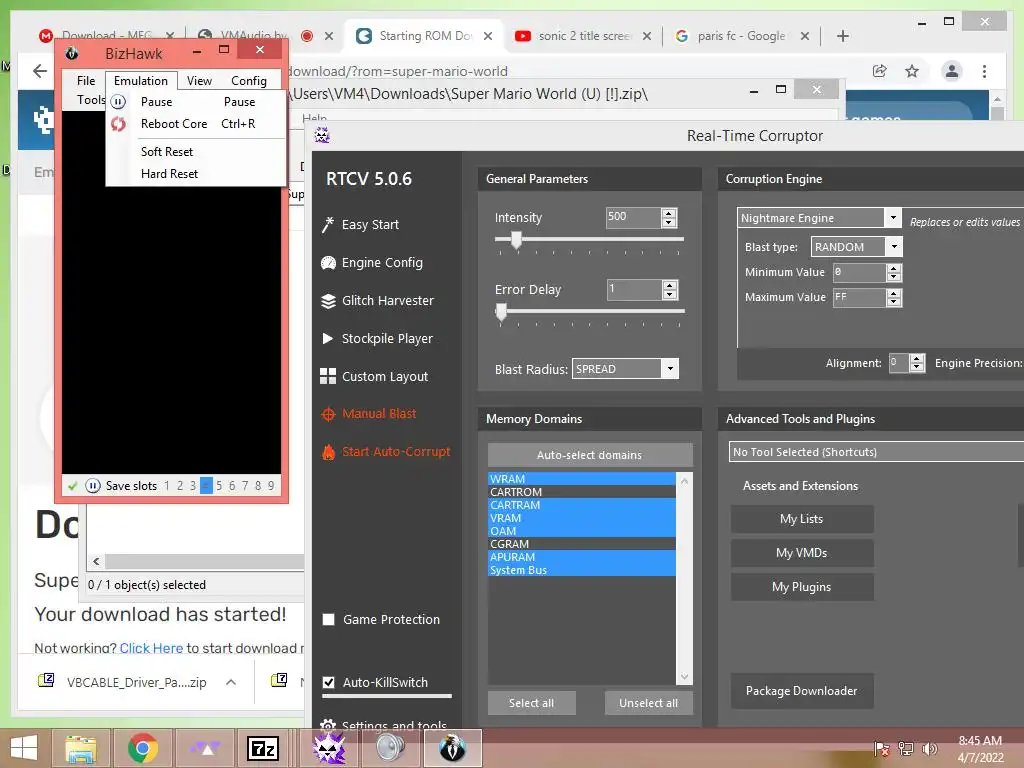The image size is (1024, 768).
Task: Open the BizHawk File menu
Action: coord(86,80)
